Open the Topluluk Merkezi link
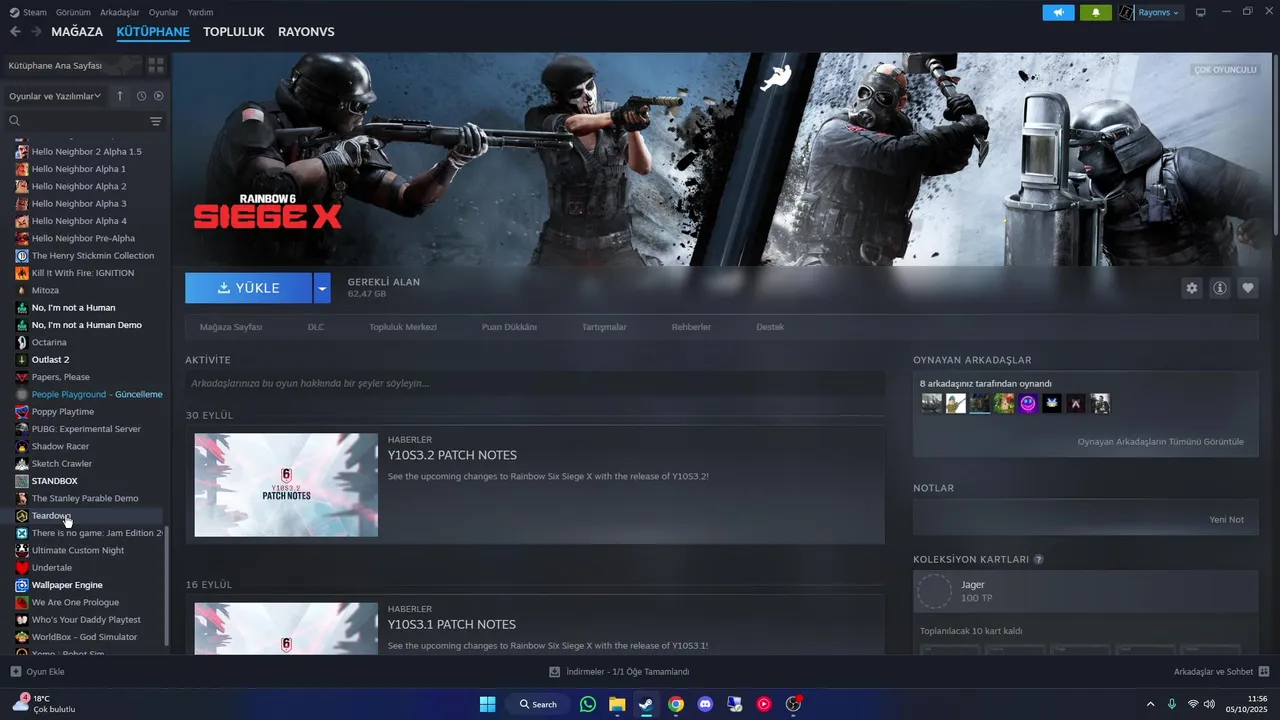The width and height of the screenshot is (1280, 720). click(x=403, y=327)
